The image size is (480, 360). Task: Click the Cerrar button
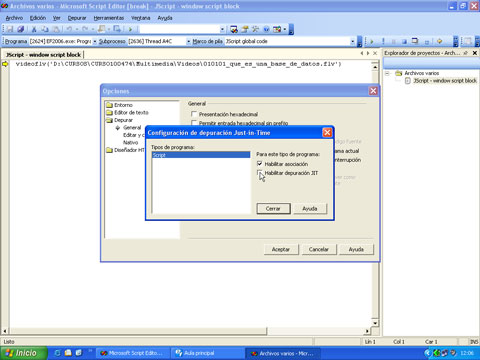[273, 209]
